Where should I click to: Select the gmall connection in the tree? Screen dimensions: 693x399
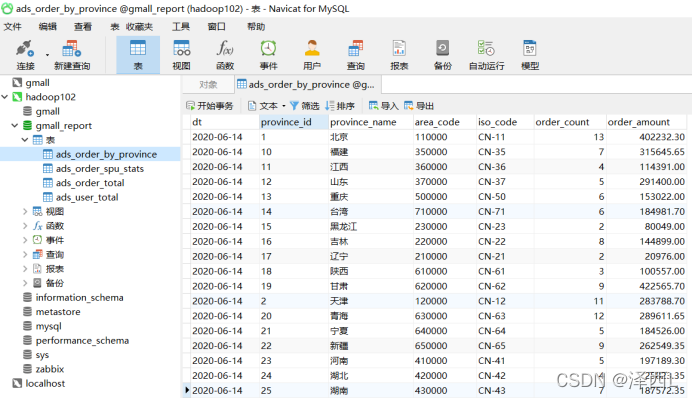pyautogui.click(x=37, y=83)
